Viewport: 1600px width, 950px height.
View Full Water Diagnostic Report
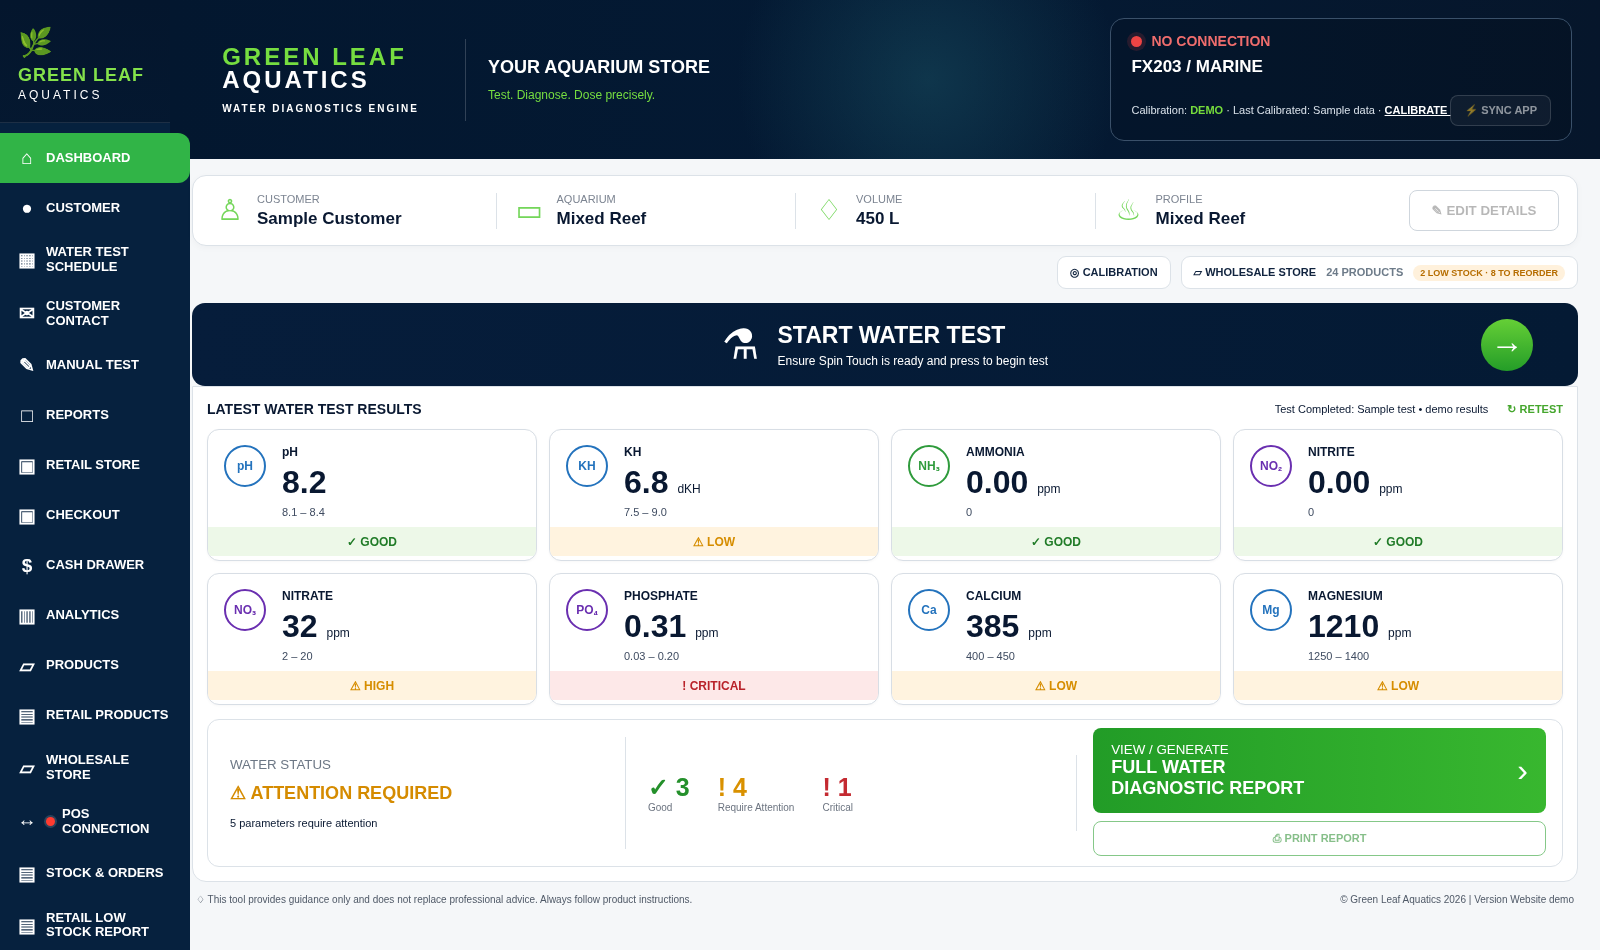[x=1319, y=771]
